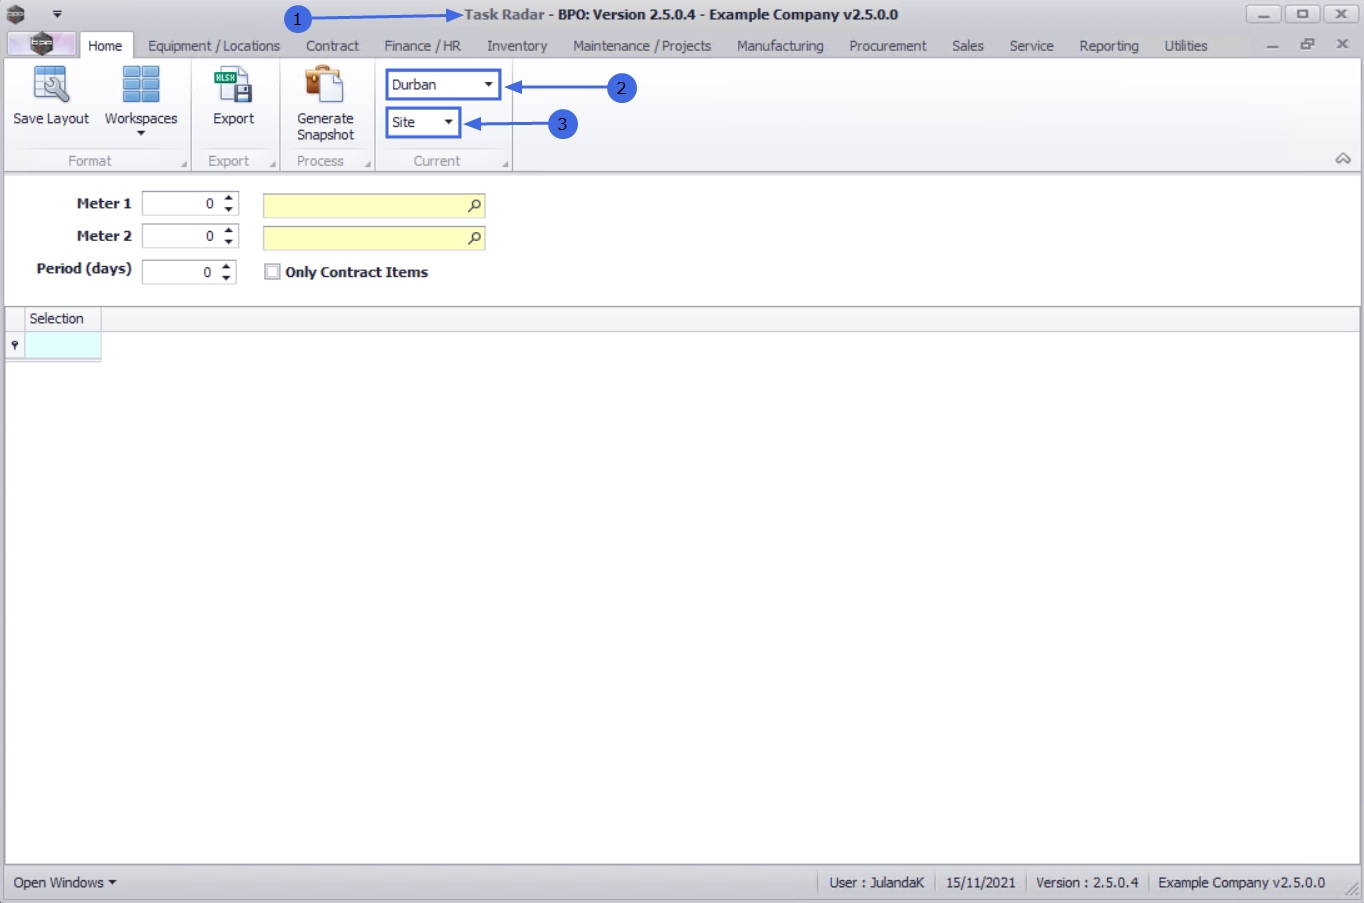Open the Sales tab
This screenshot has height=903, width=1364.
point(968,46)
